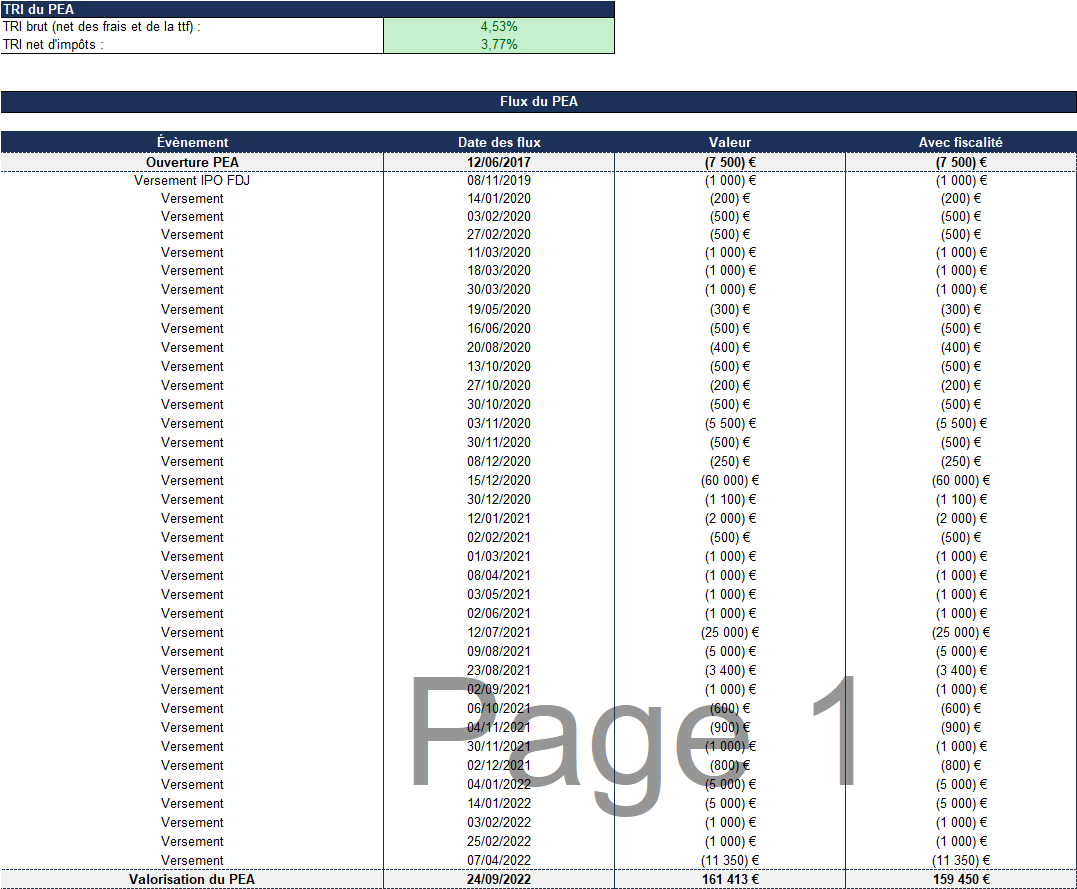Select the date cell 18/03/2020
The width and height of the screenshot is (1077, 889).
point(499,271)
